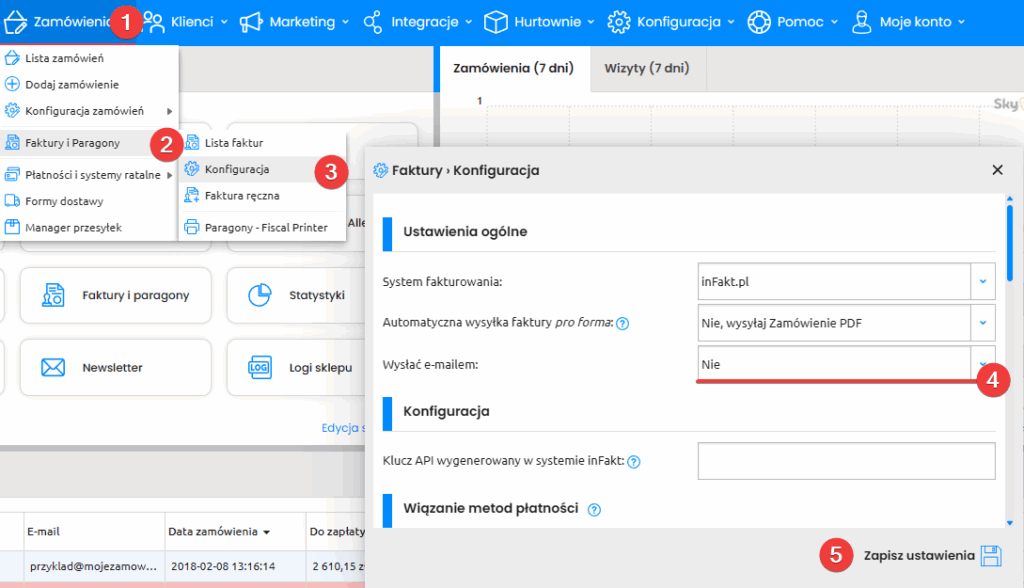This screenshot has height=588, width=1024.
Task: Click help icon beside Wiązanie metod płatności
Action: tap(594, 510)
